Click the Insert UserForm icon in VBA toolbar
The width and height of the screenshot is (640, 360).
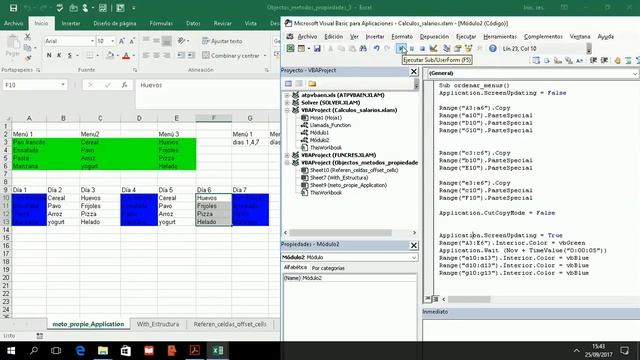tap(301, 49)
